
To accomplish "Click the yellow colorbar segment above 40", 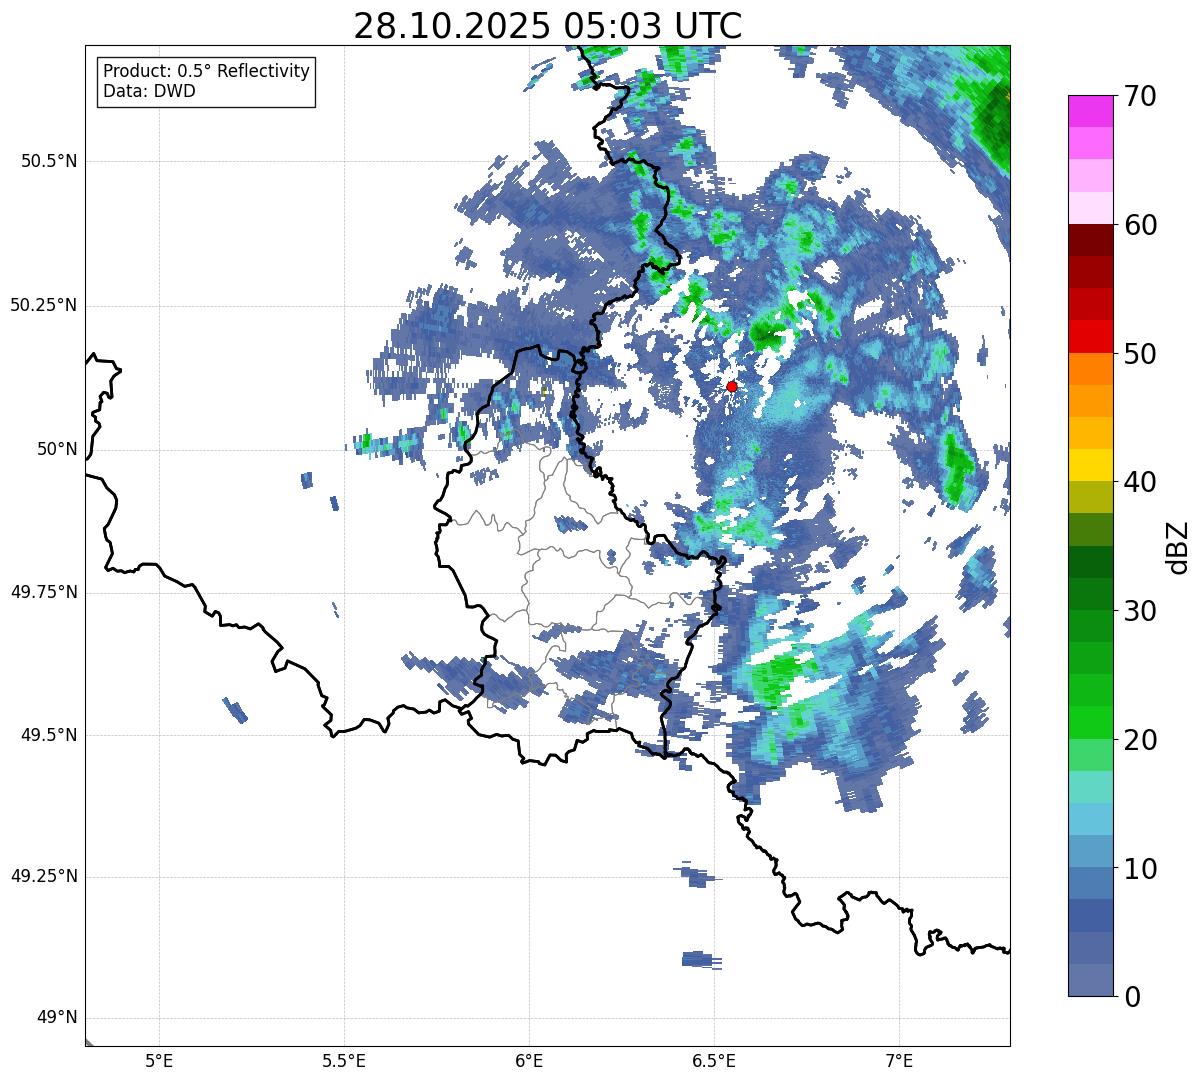I will coord(1090,465).
